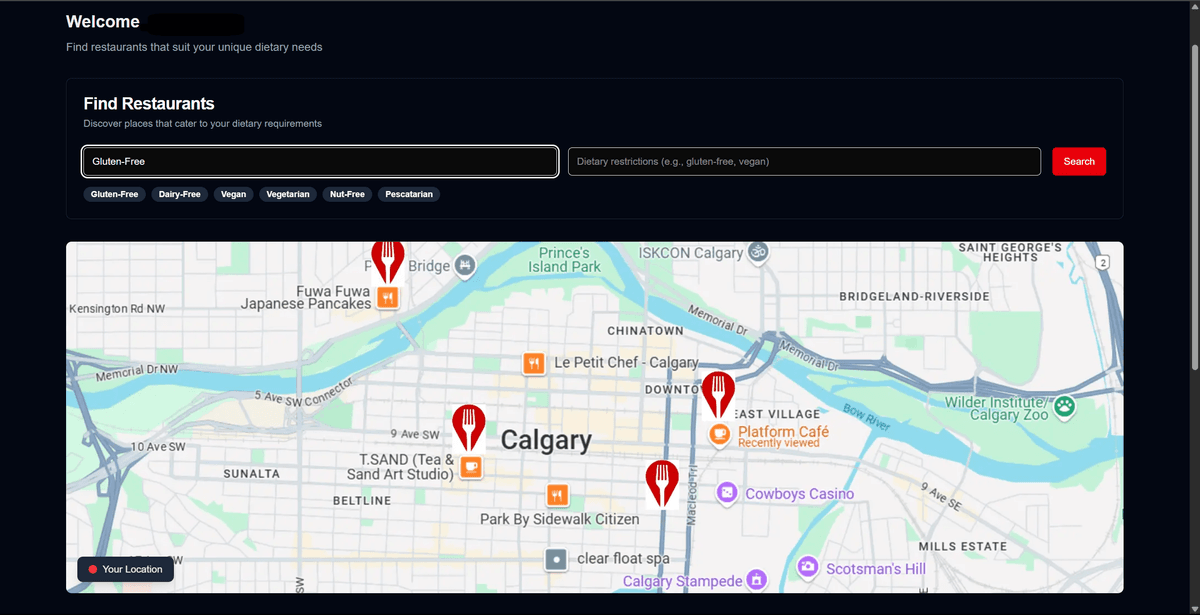Viewport: 1200px width, 615px height.
Task: Click the dietary restrictions input field
Action: [804, 161]
